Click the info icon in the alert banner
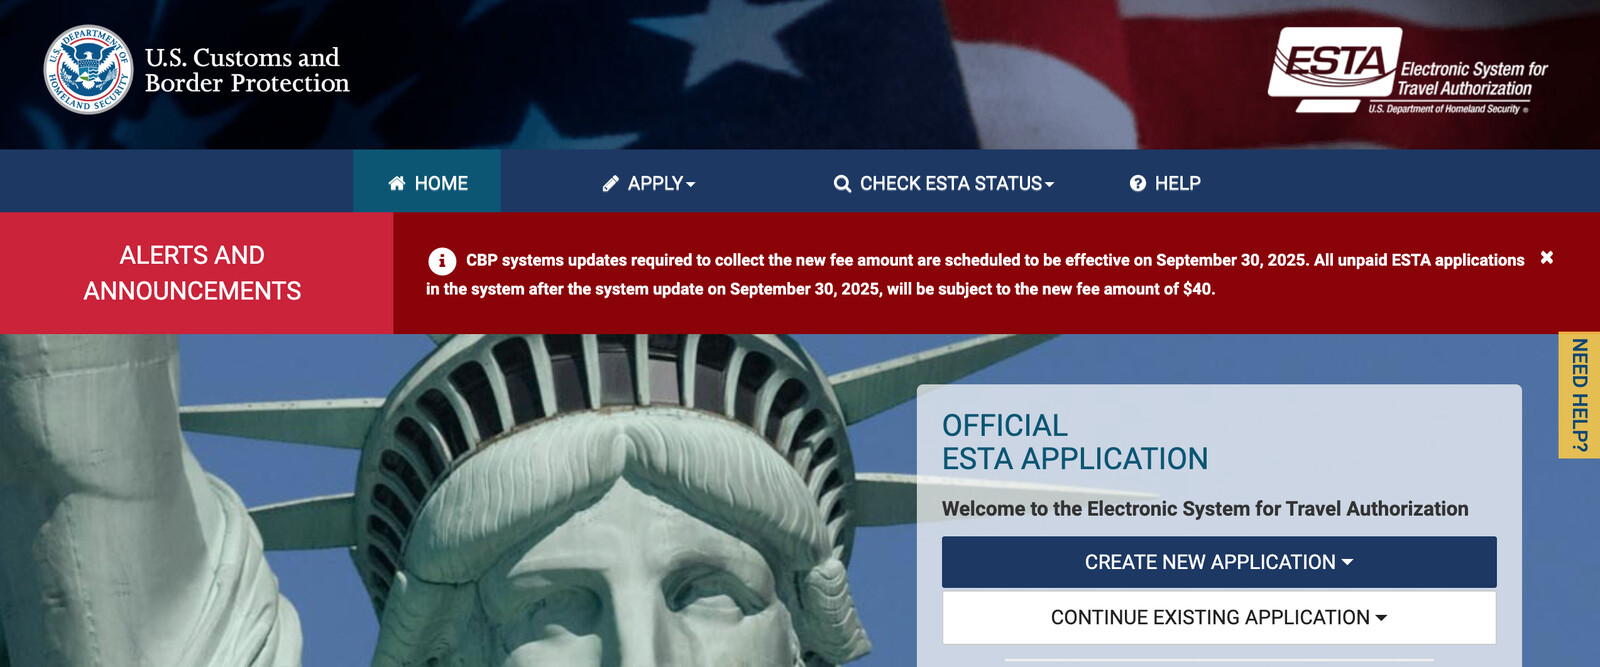 point(442,261)
